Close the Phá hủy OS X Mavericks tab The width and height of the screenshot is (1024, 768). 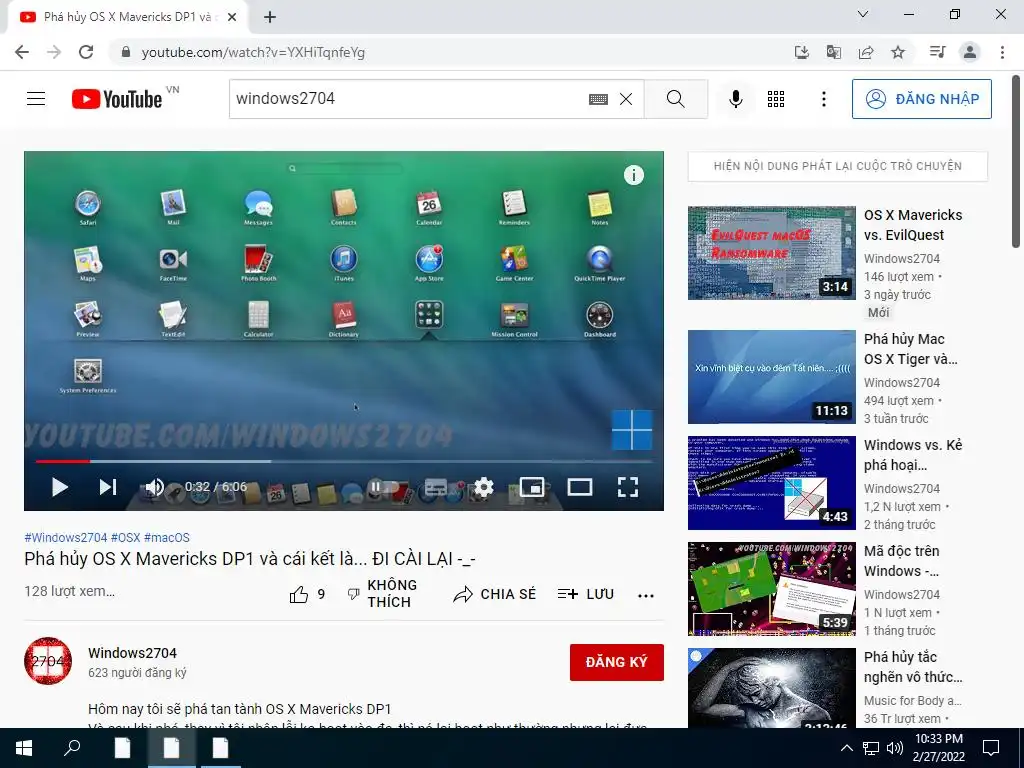click(x=232, y=17)
